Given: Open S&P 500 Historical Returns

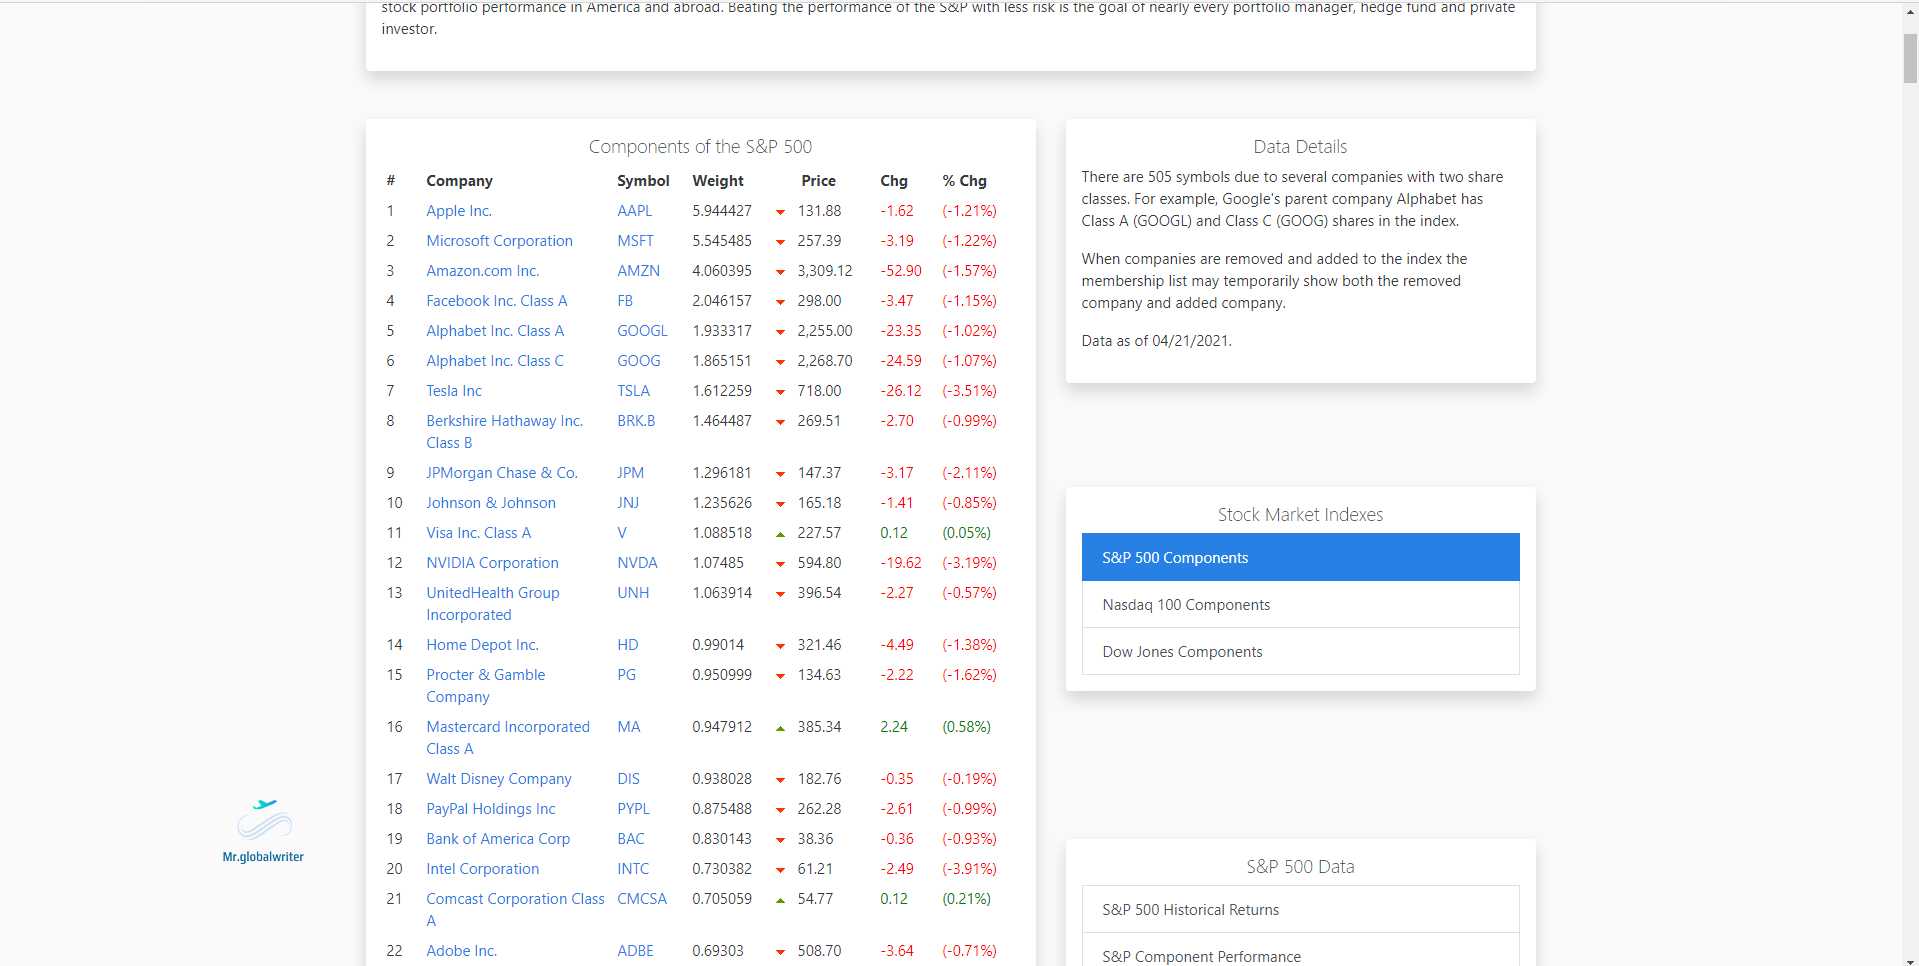Looking at the screenshot, I should pyautogui.click(x=1300, y=910).
